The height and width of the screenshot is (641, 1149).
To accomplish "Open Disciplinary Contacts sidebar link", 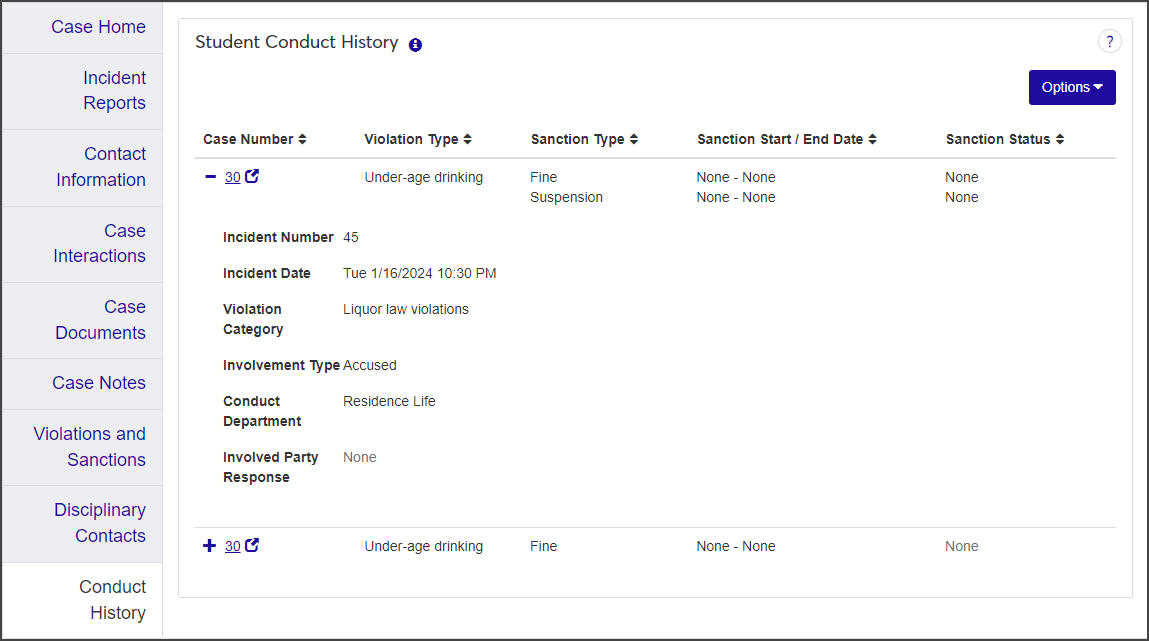I will pyautogui.click(x=100, y=523).
